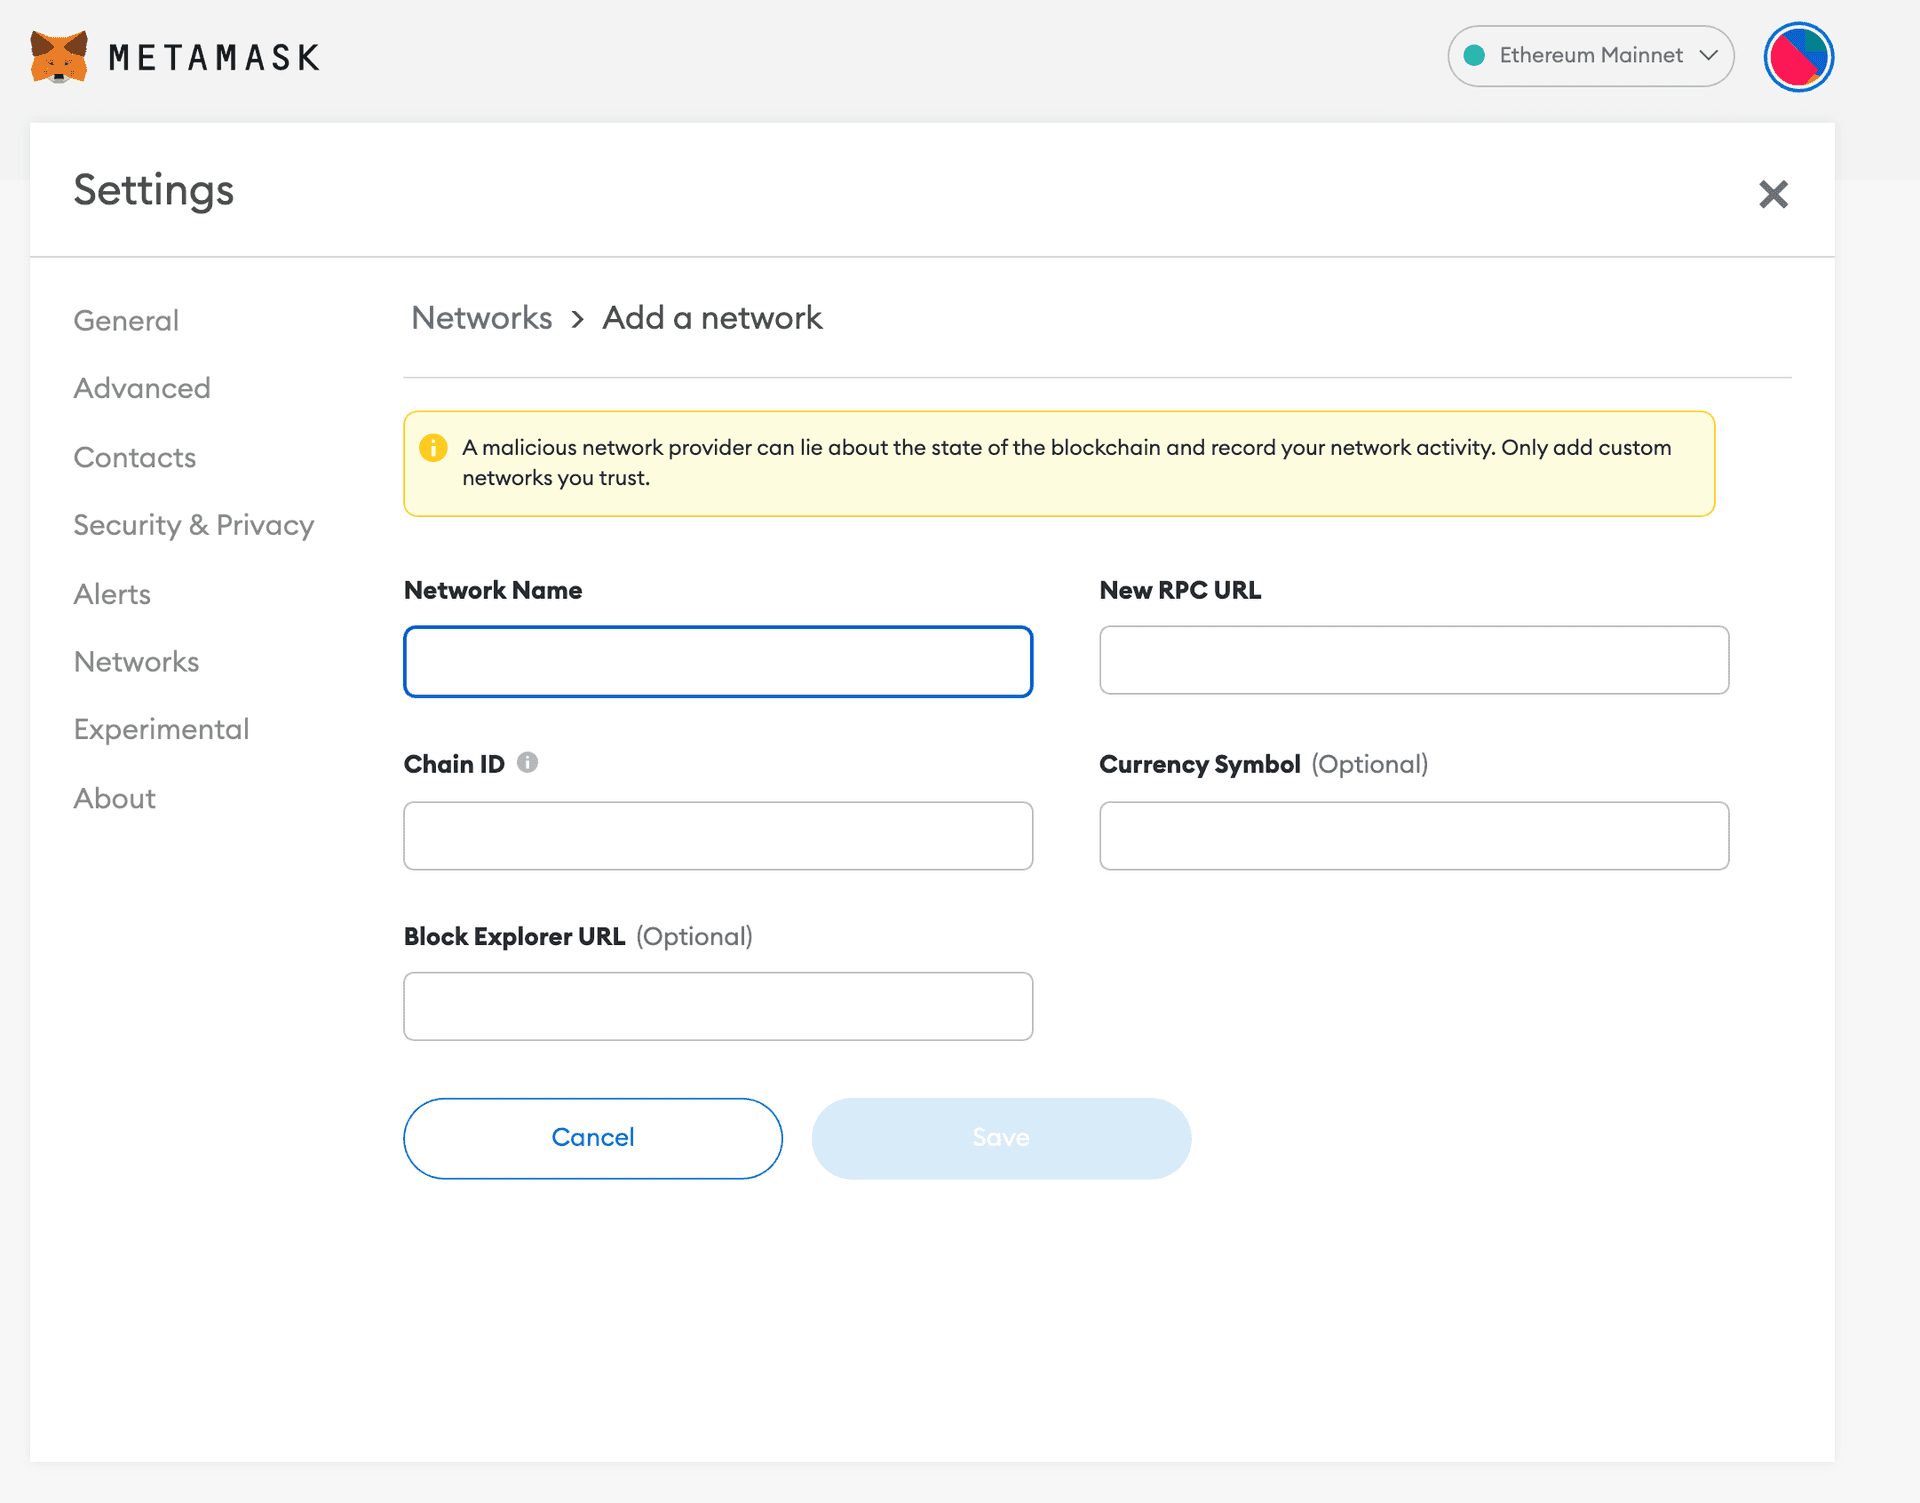This screenshot has width=1920, height=1503.
Task: Open the Alerts settings section
Action: 112,594
